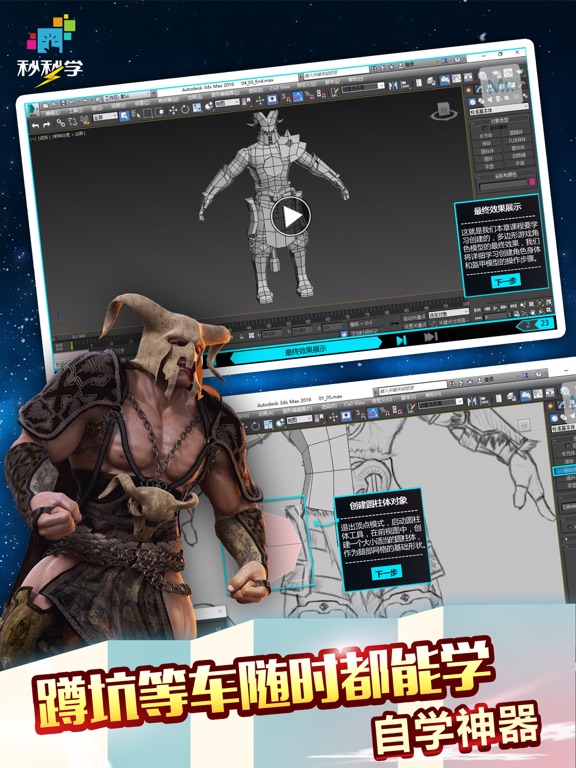
Task: Open the 全部 selection filter dropdown
Action: (x=105, y=117)
